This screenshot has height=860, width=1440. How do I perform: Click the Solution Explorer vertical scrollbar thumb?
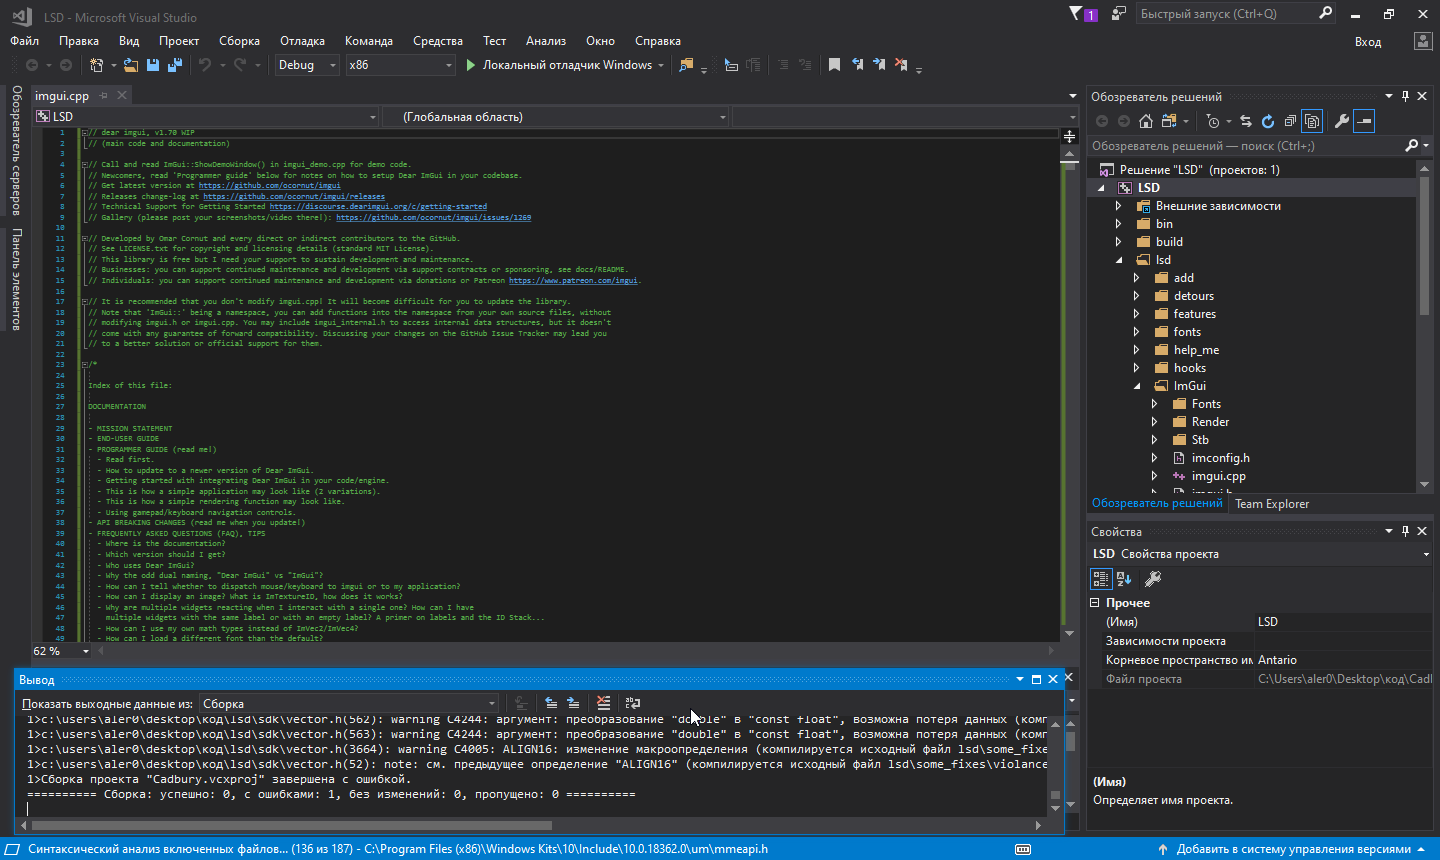coord(1425,248)
